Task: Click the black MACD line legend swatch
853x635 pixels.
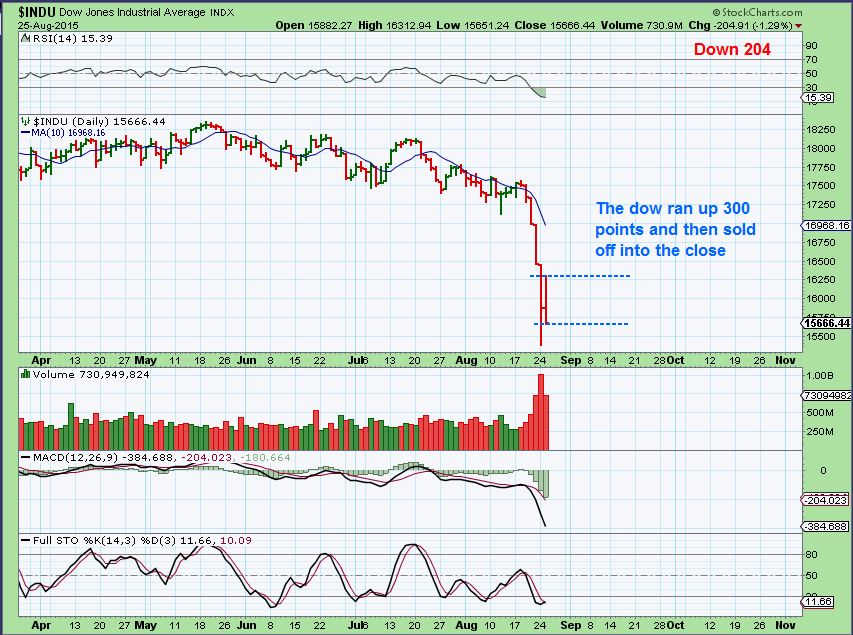Action: [25, 458]
